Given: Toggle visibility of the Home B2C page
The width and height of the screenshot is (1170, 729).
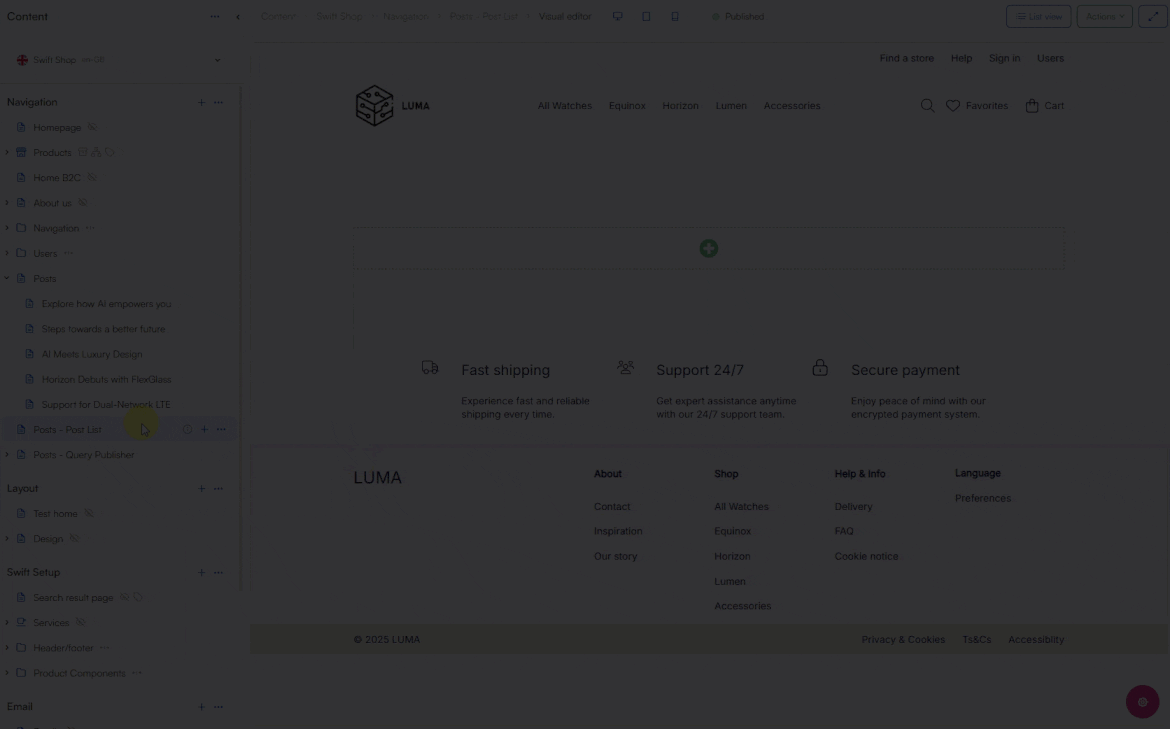Looking at the screenshot, I should (90, 177).
